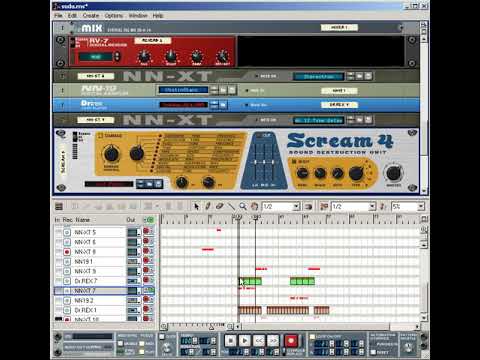
Task: Select the Magnify tool
Action: coord(243,207)
